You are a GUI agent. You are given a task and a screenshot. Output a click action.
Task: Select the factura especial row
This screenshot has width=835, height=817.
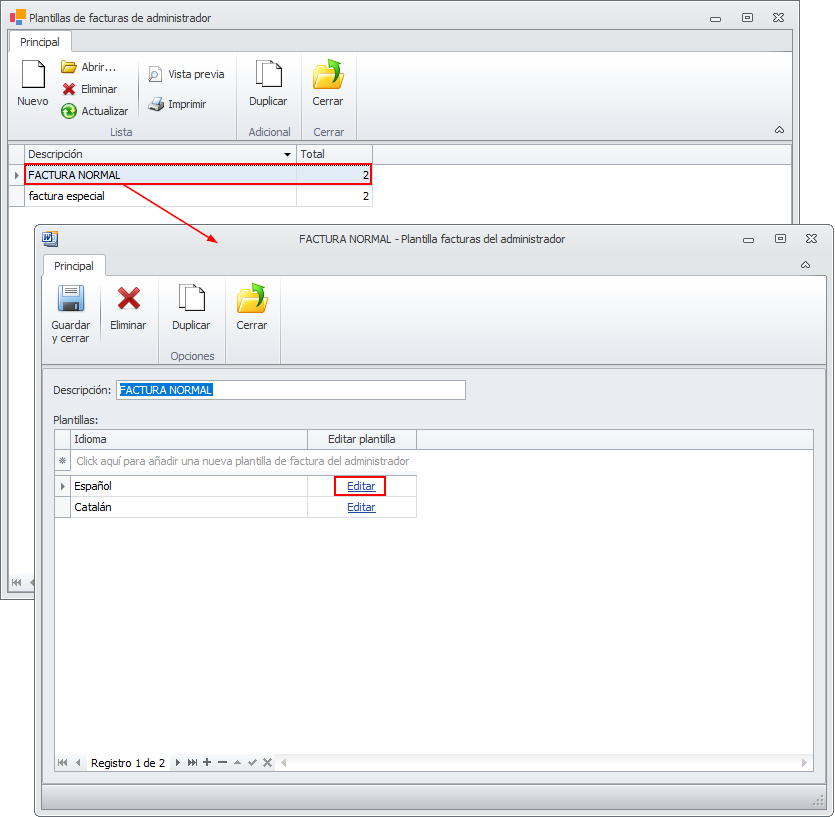pos(198,196)
